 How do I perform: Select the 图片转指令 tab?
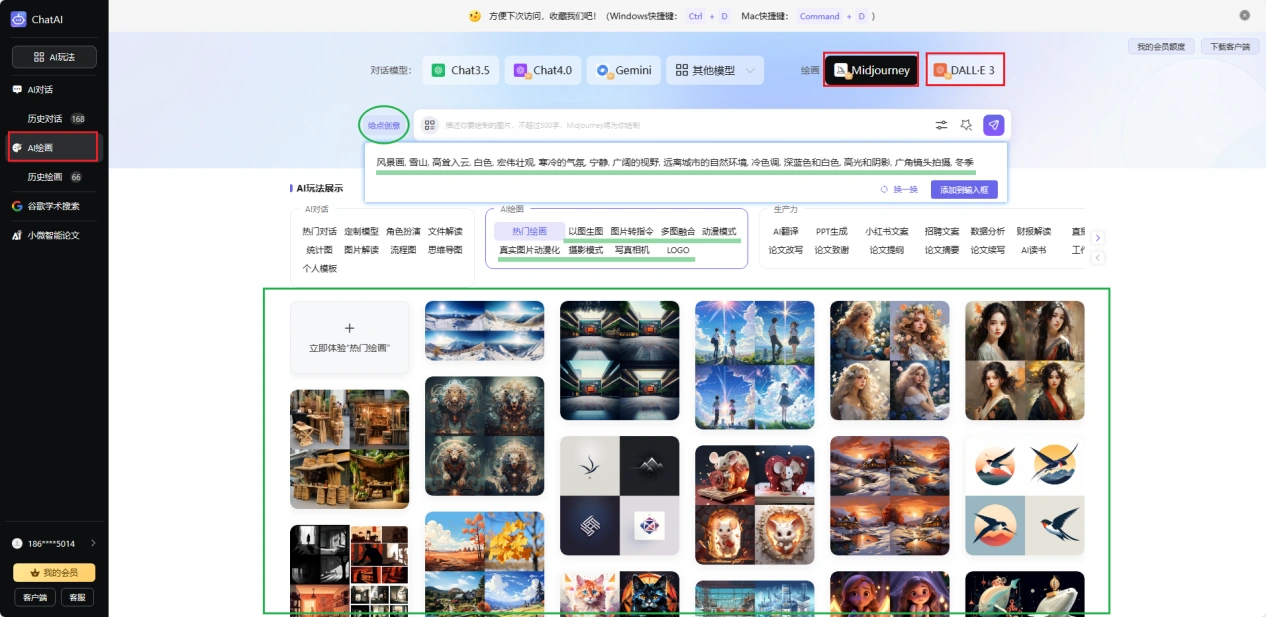[632, 231]
